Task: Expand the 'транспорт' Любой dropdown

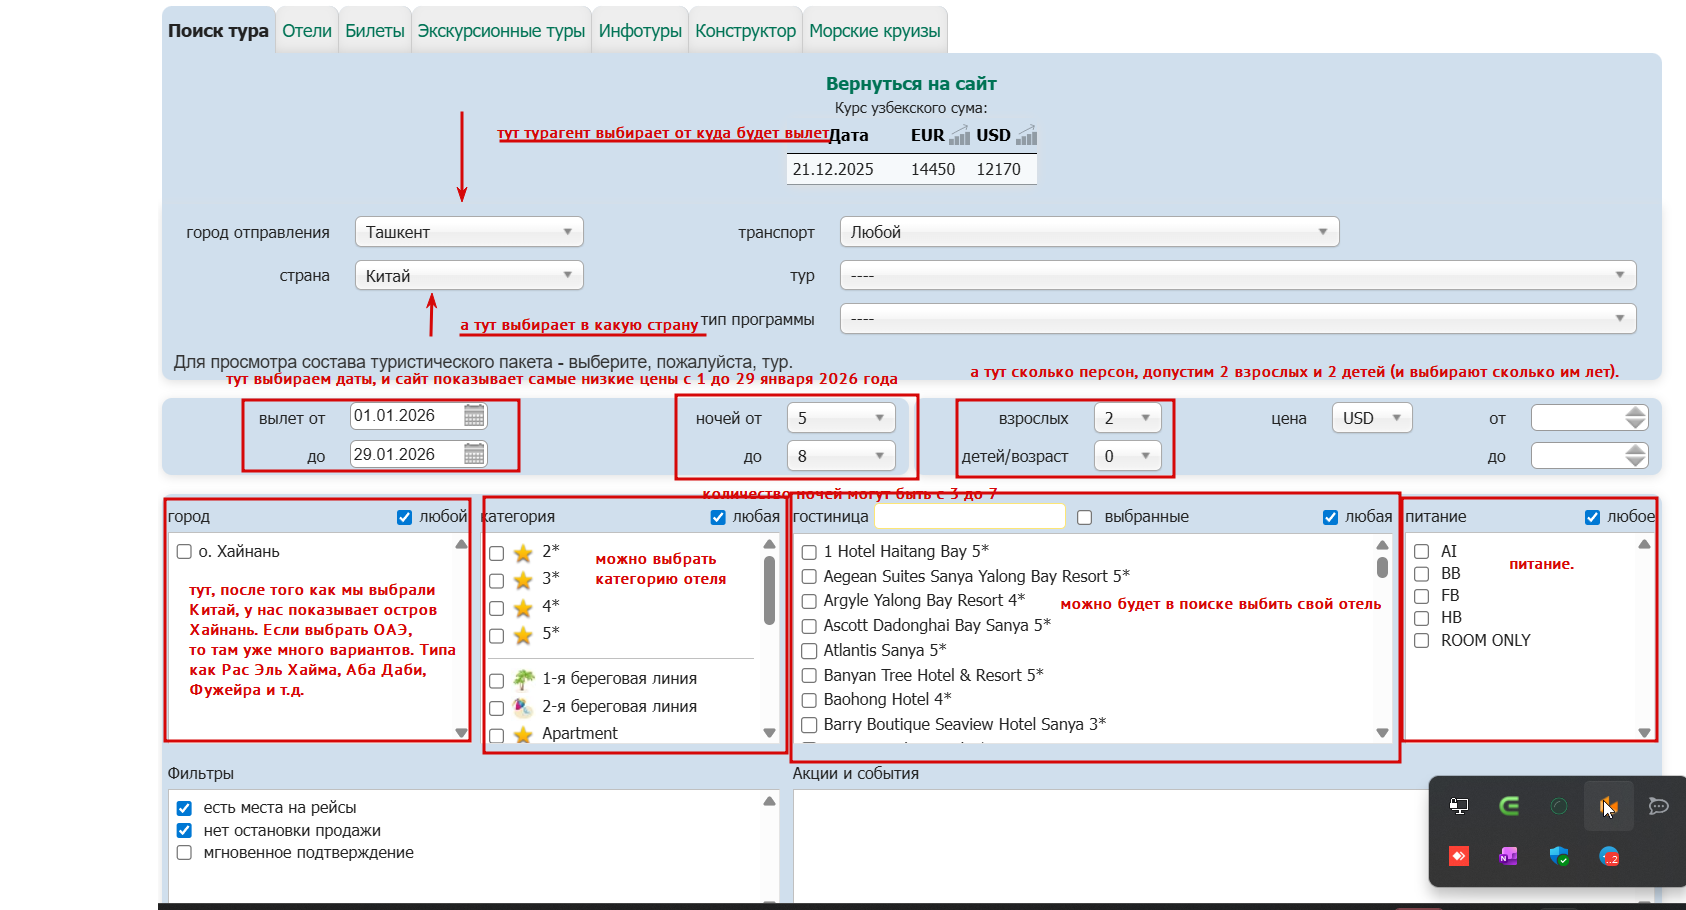Action: click(1089, 232)
